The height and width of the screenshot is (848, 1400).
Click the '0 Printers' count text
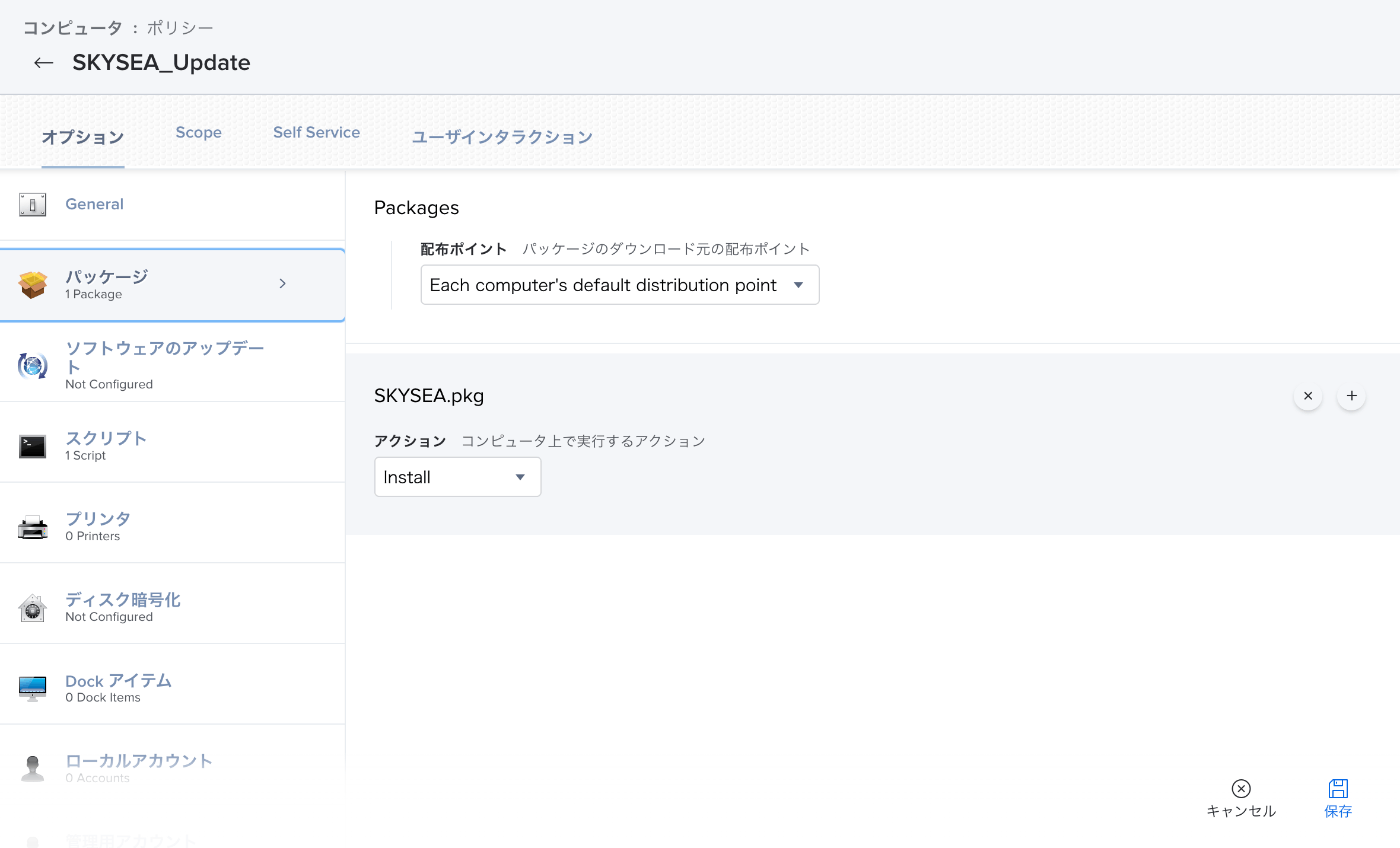point(93,537)
